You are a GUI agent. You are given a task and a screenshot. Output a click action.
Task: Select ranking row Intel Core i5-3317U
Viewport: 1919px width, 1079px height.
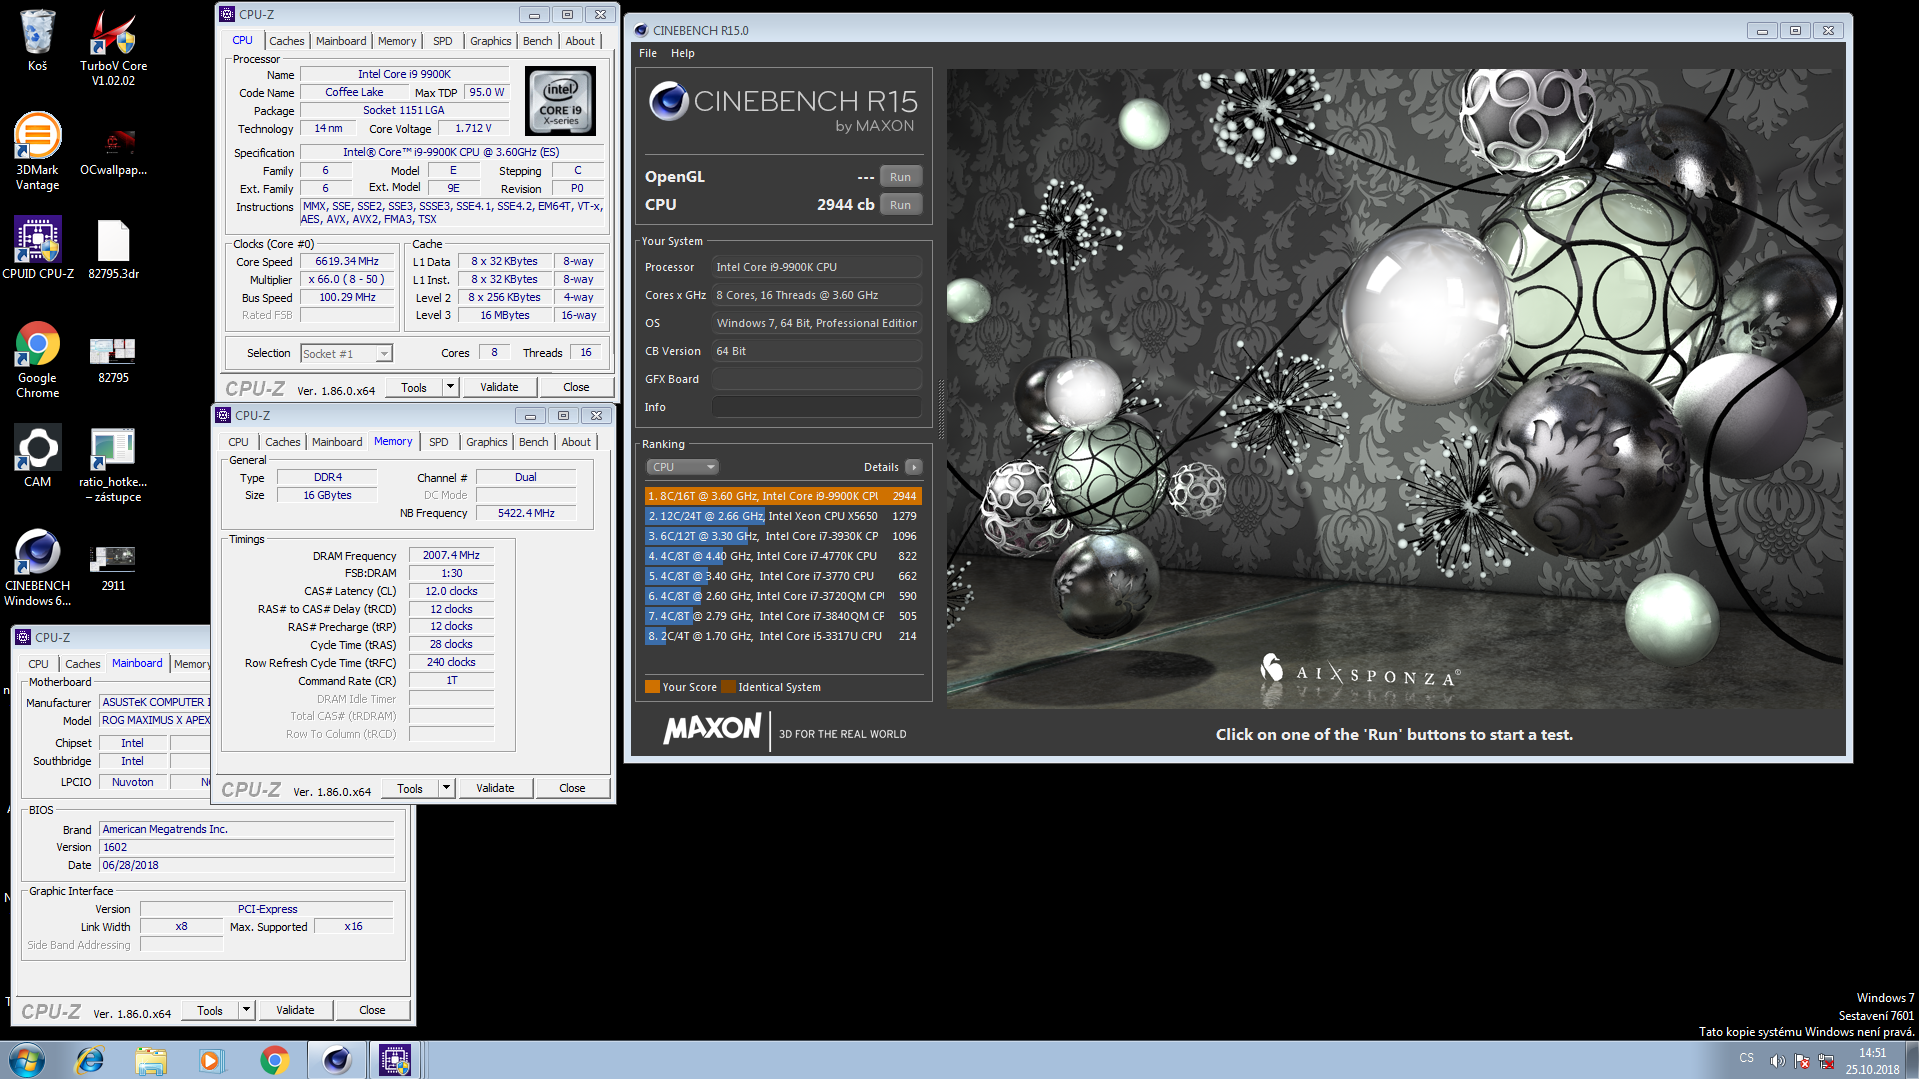pos(783,636)
